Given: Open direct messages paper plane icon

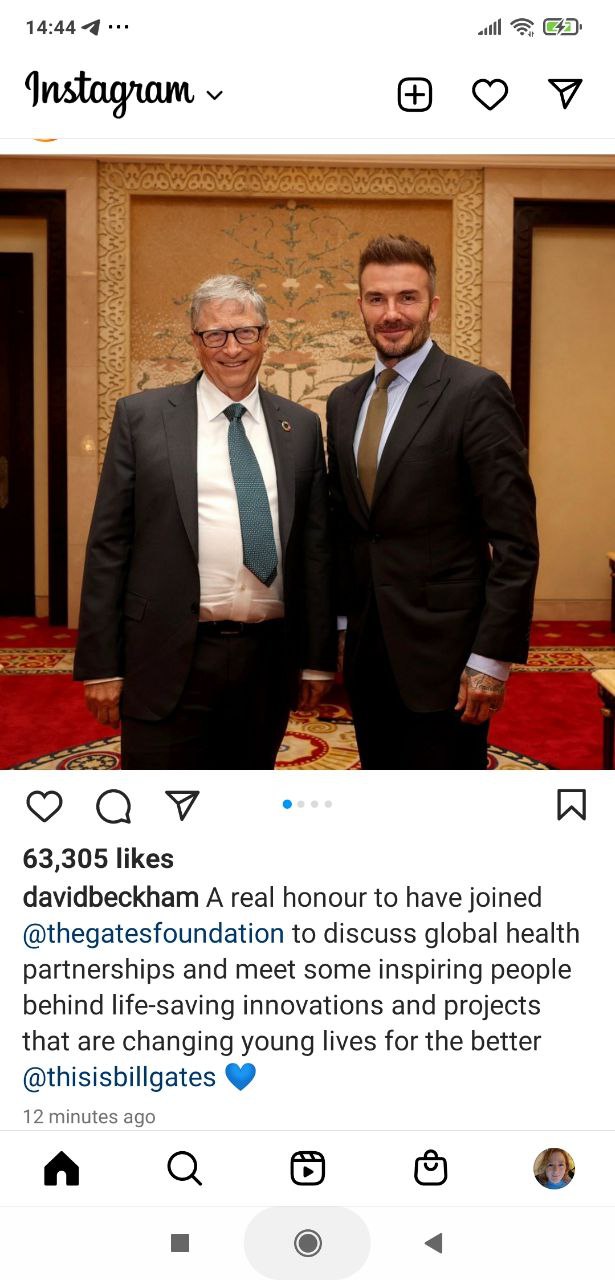Looking at the screenshot, I should (x=565, y=94).
